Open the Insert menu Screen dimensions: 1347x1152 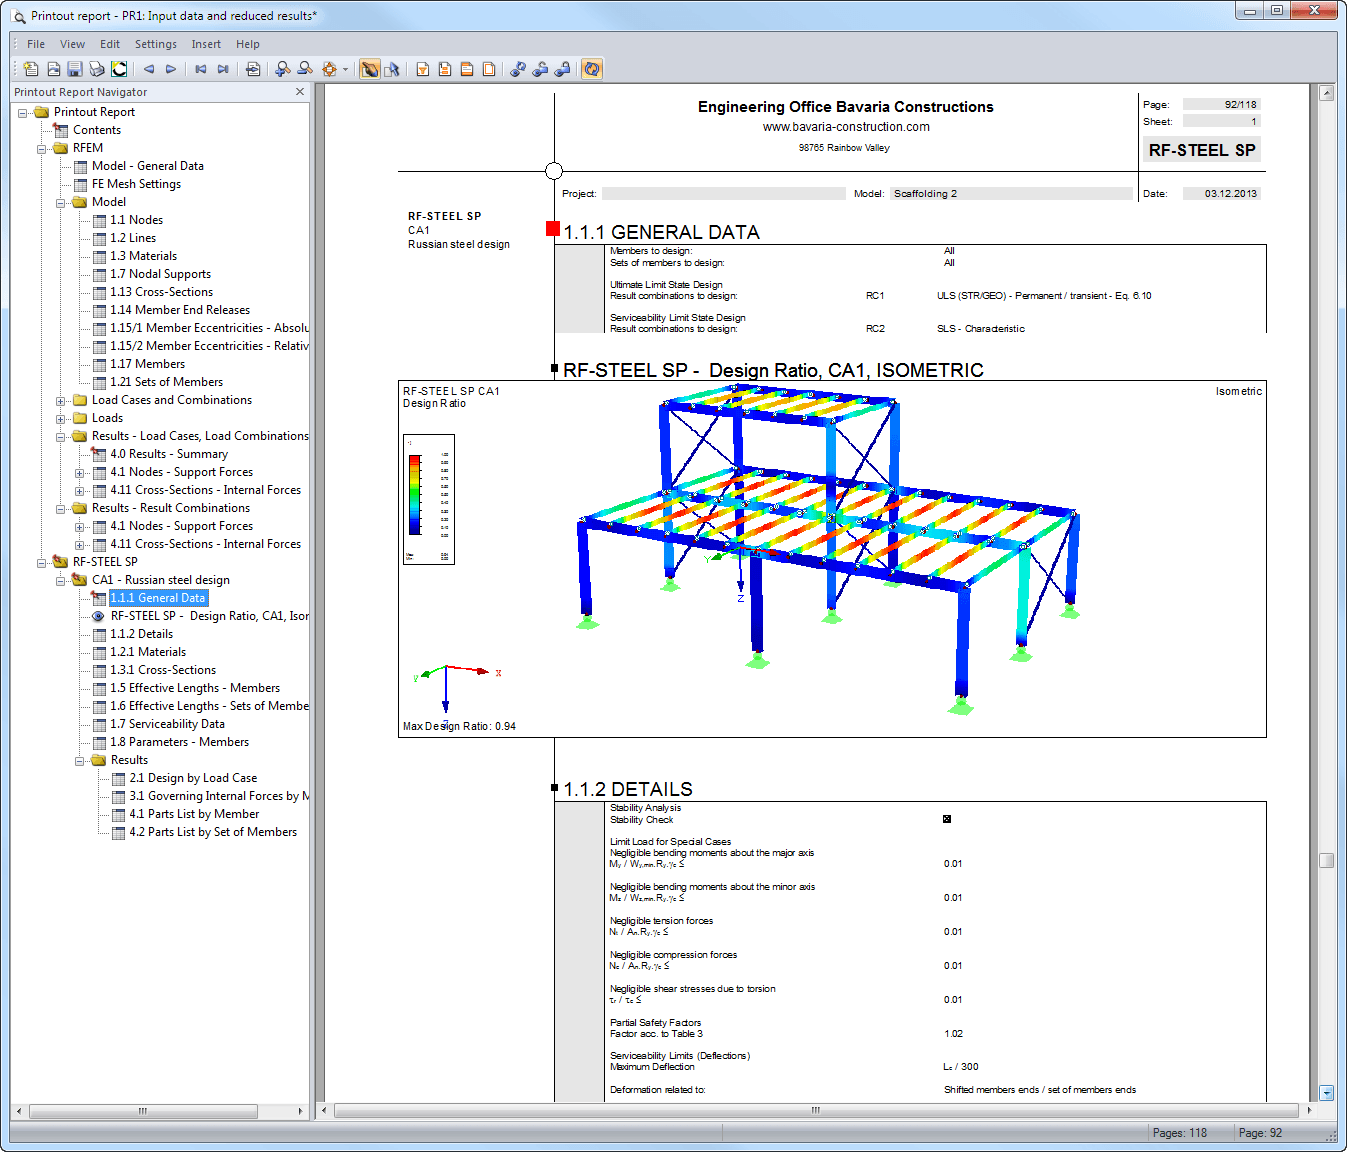[x=206, y=44]
